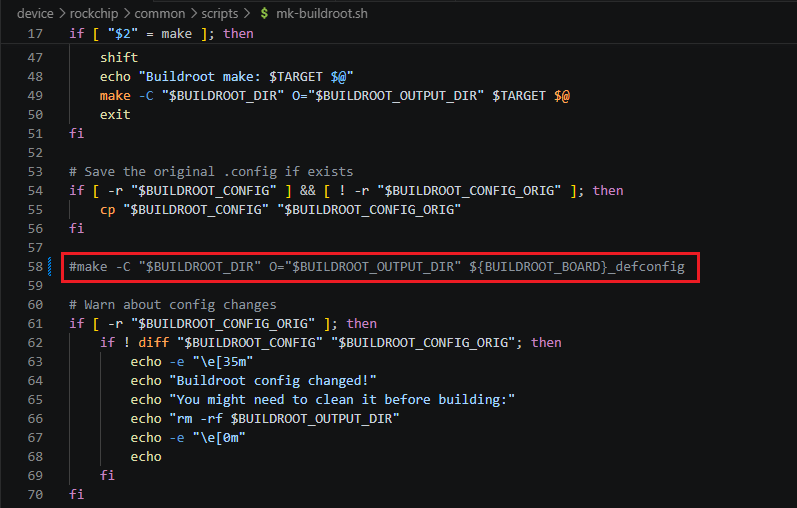The width and height of the screenshot is (797, 508).
Task: Expand breadcrumb chevron after 'common'
Action: pyautogui.click(x=194, y=13)
